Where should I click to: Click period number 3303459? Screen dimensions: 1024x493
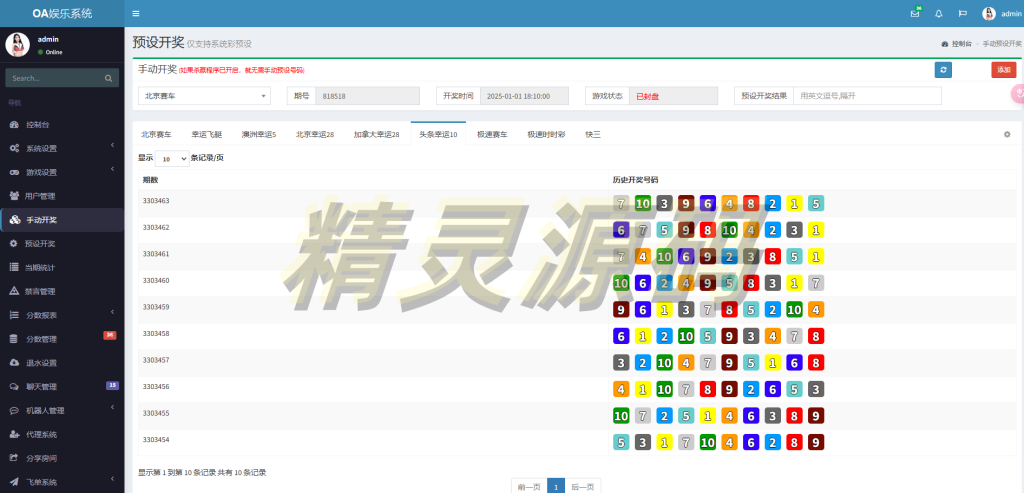(156, 307)
